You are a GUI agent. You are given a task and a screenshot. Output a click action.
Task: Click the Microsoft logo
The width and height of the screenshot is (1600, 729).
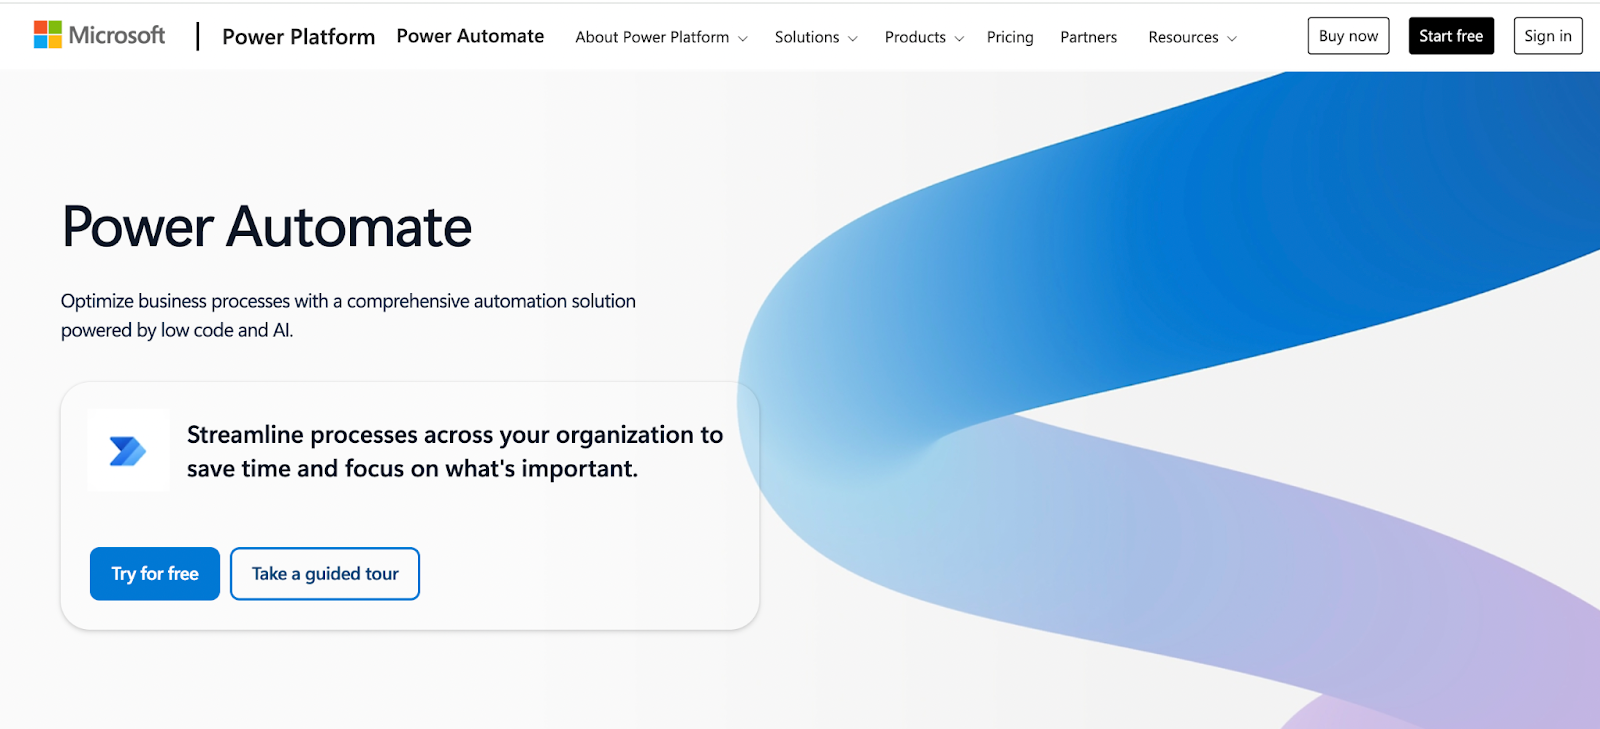pyautogui.click(x=99, y=35)
